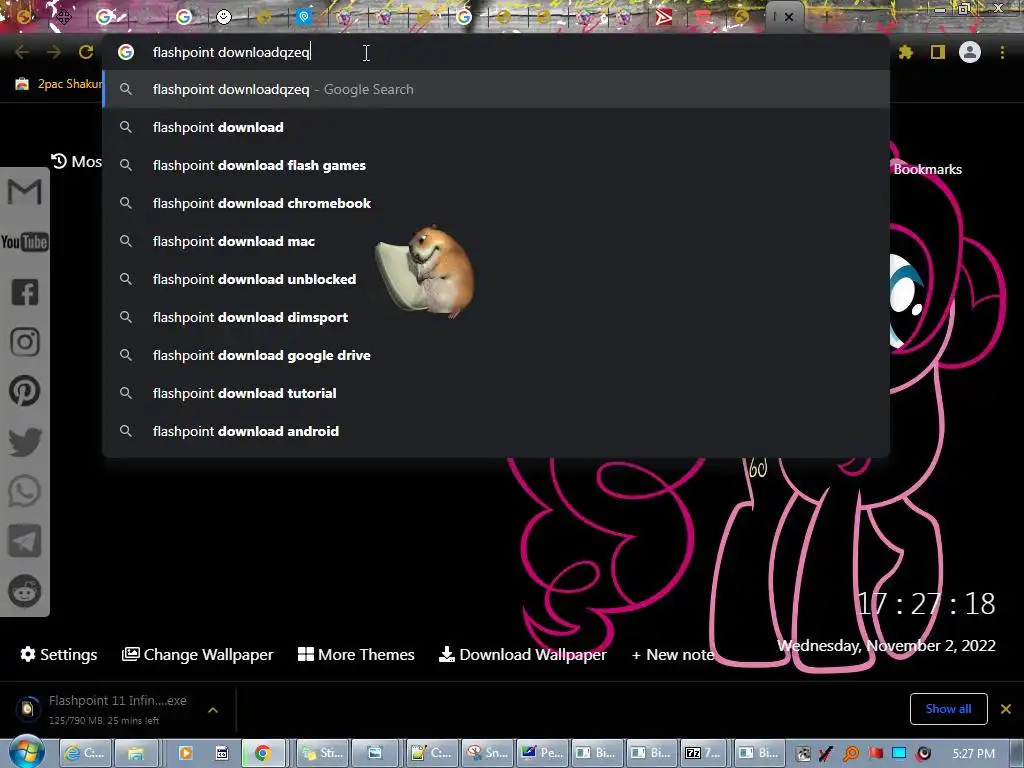1024x768 pixels.
Task: Choose the 'flashpoint download' suggestion
Action: pos(496,127)
